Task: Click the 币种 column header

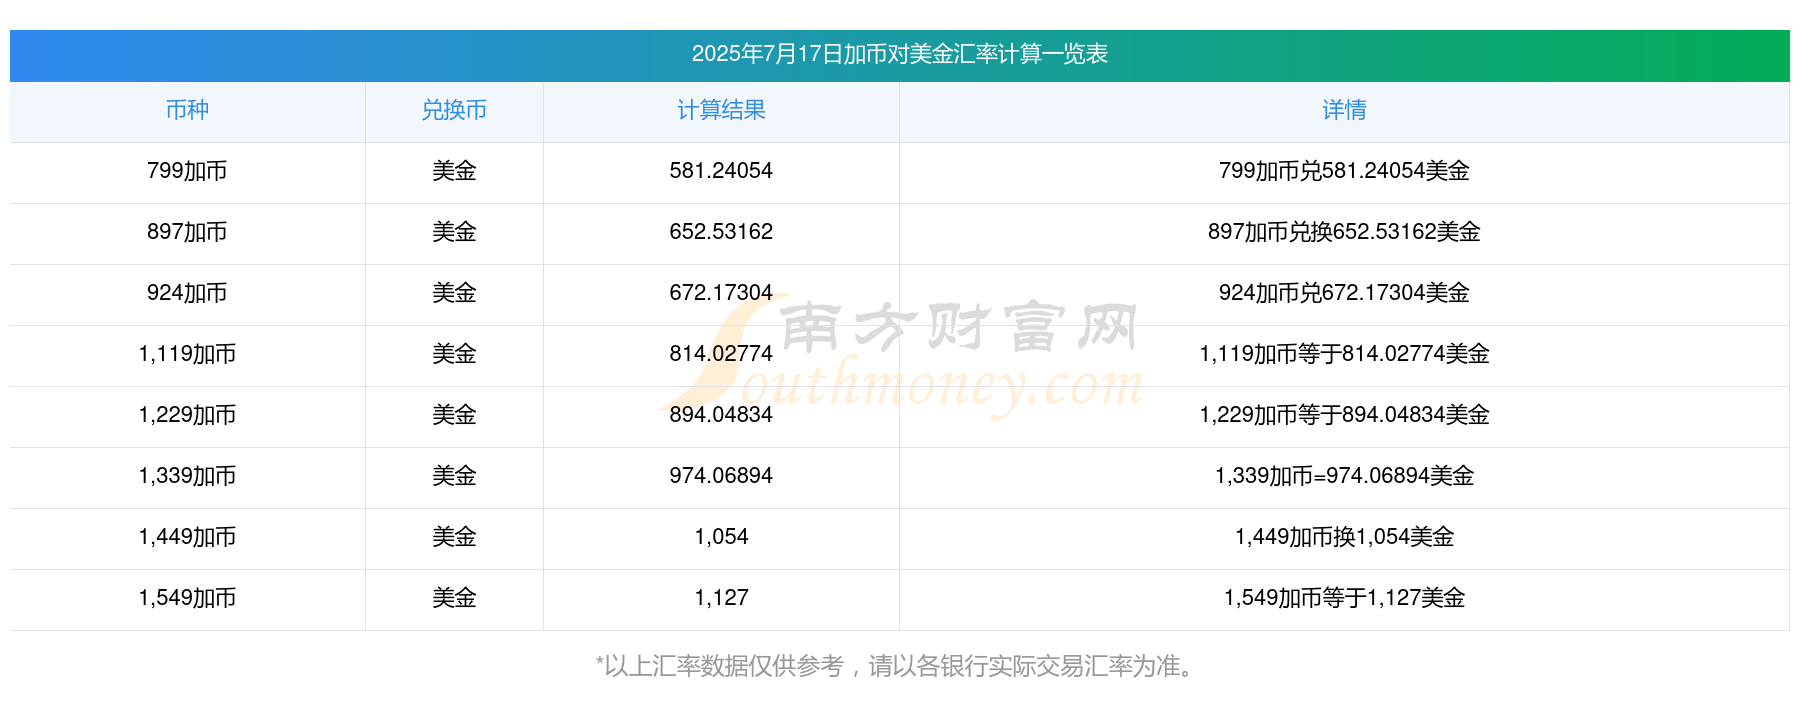Action: point(187,110)
